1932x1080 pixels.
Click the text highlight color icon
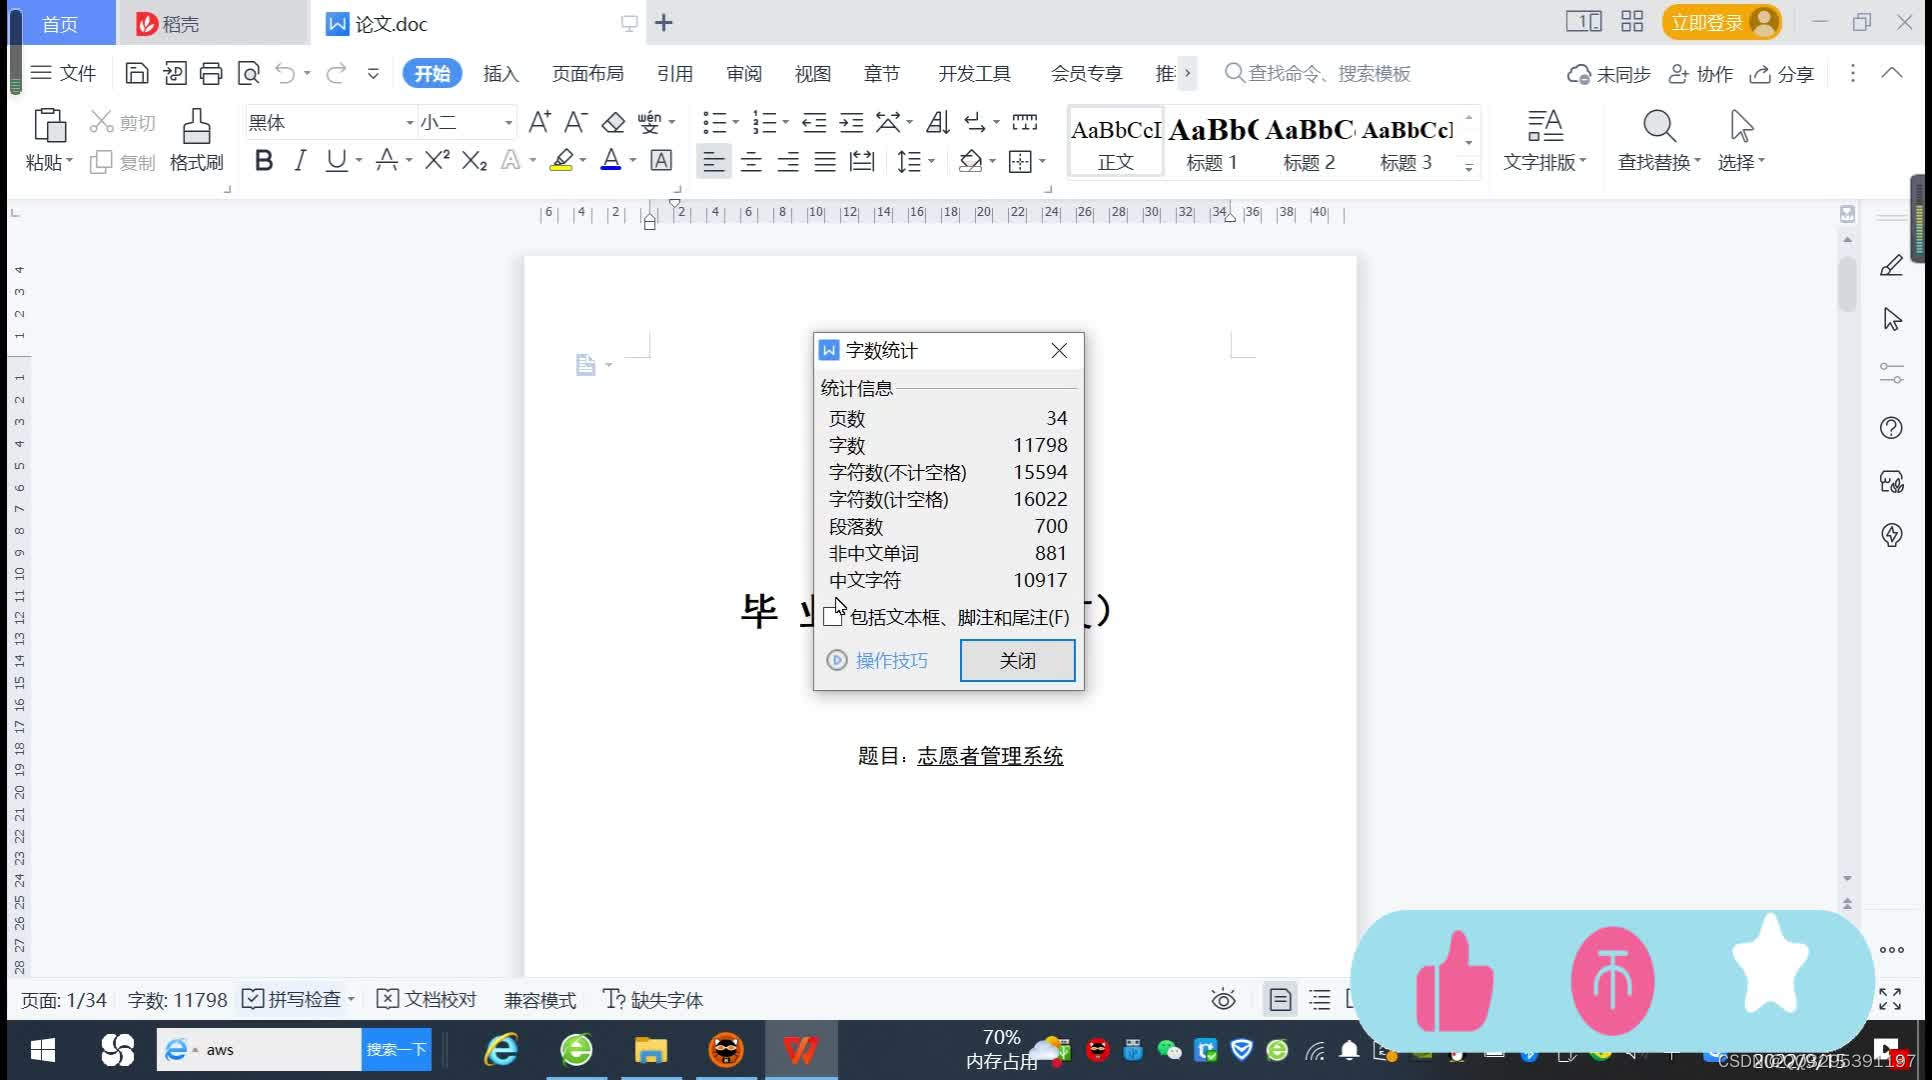click(x=560, y=162)
